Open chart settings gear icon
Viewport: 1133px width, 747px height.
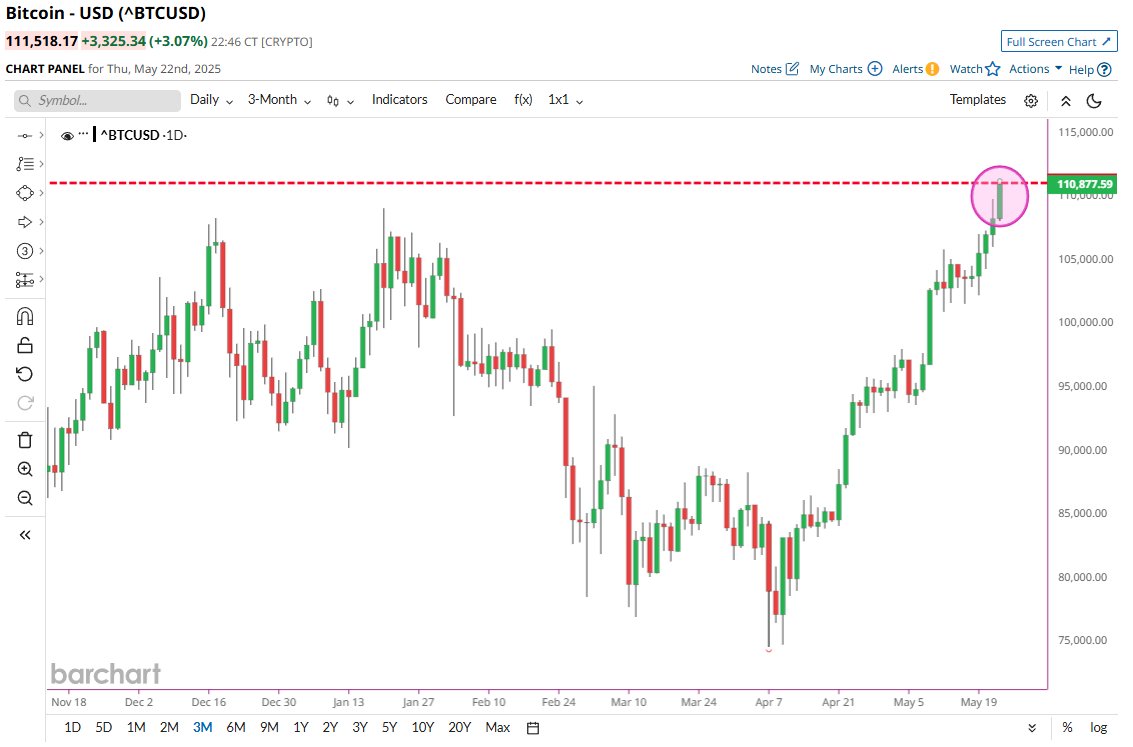pos(1031,100)
